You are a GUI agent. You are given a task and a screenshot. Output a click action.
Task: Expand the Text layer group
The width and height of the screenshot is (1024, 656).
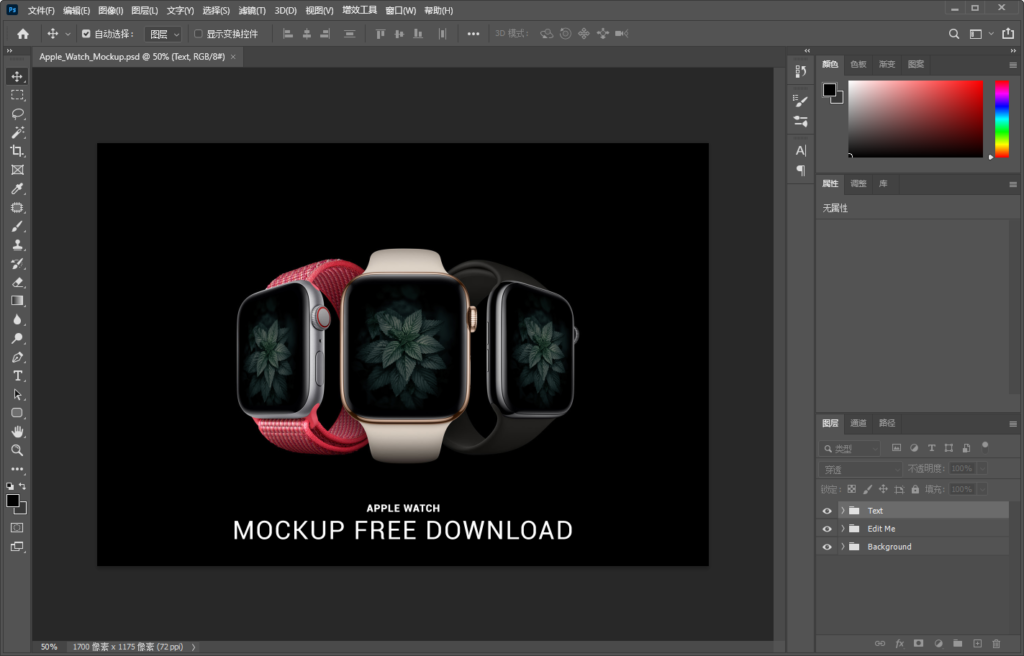click(x=842, y=511)
